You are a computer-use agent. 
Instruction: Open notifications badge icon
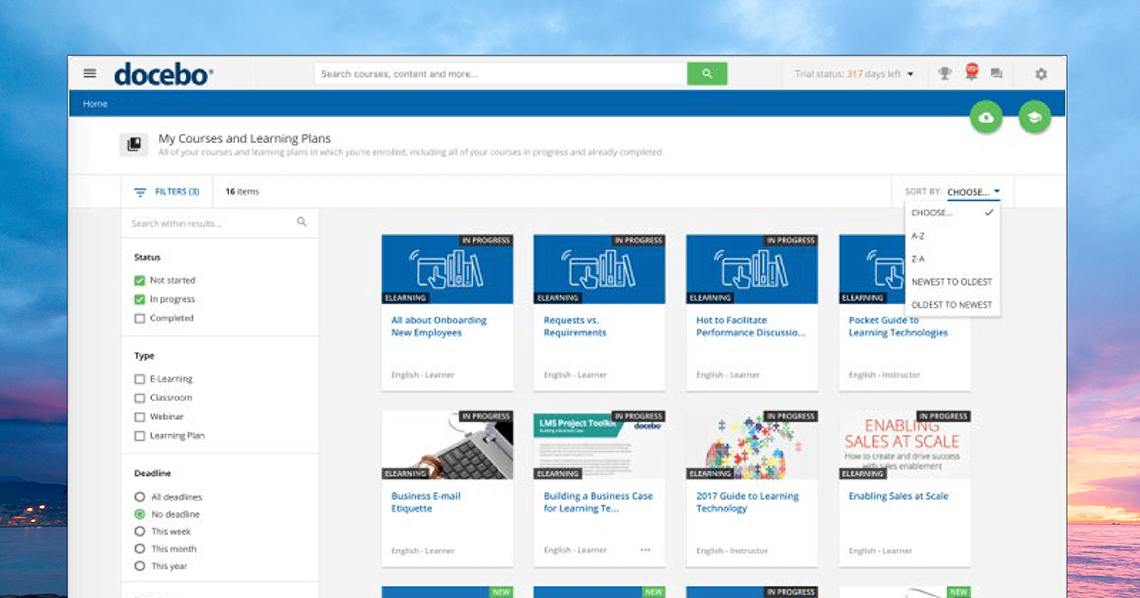(x=971, y=72)
